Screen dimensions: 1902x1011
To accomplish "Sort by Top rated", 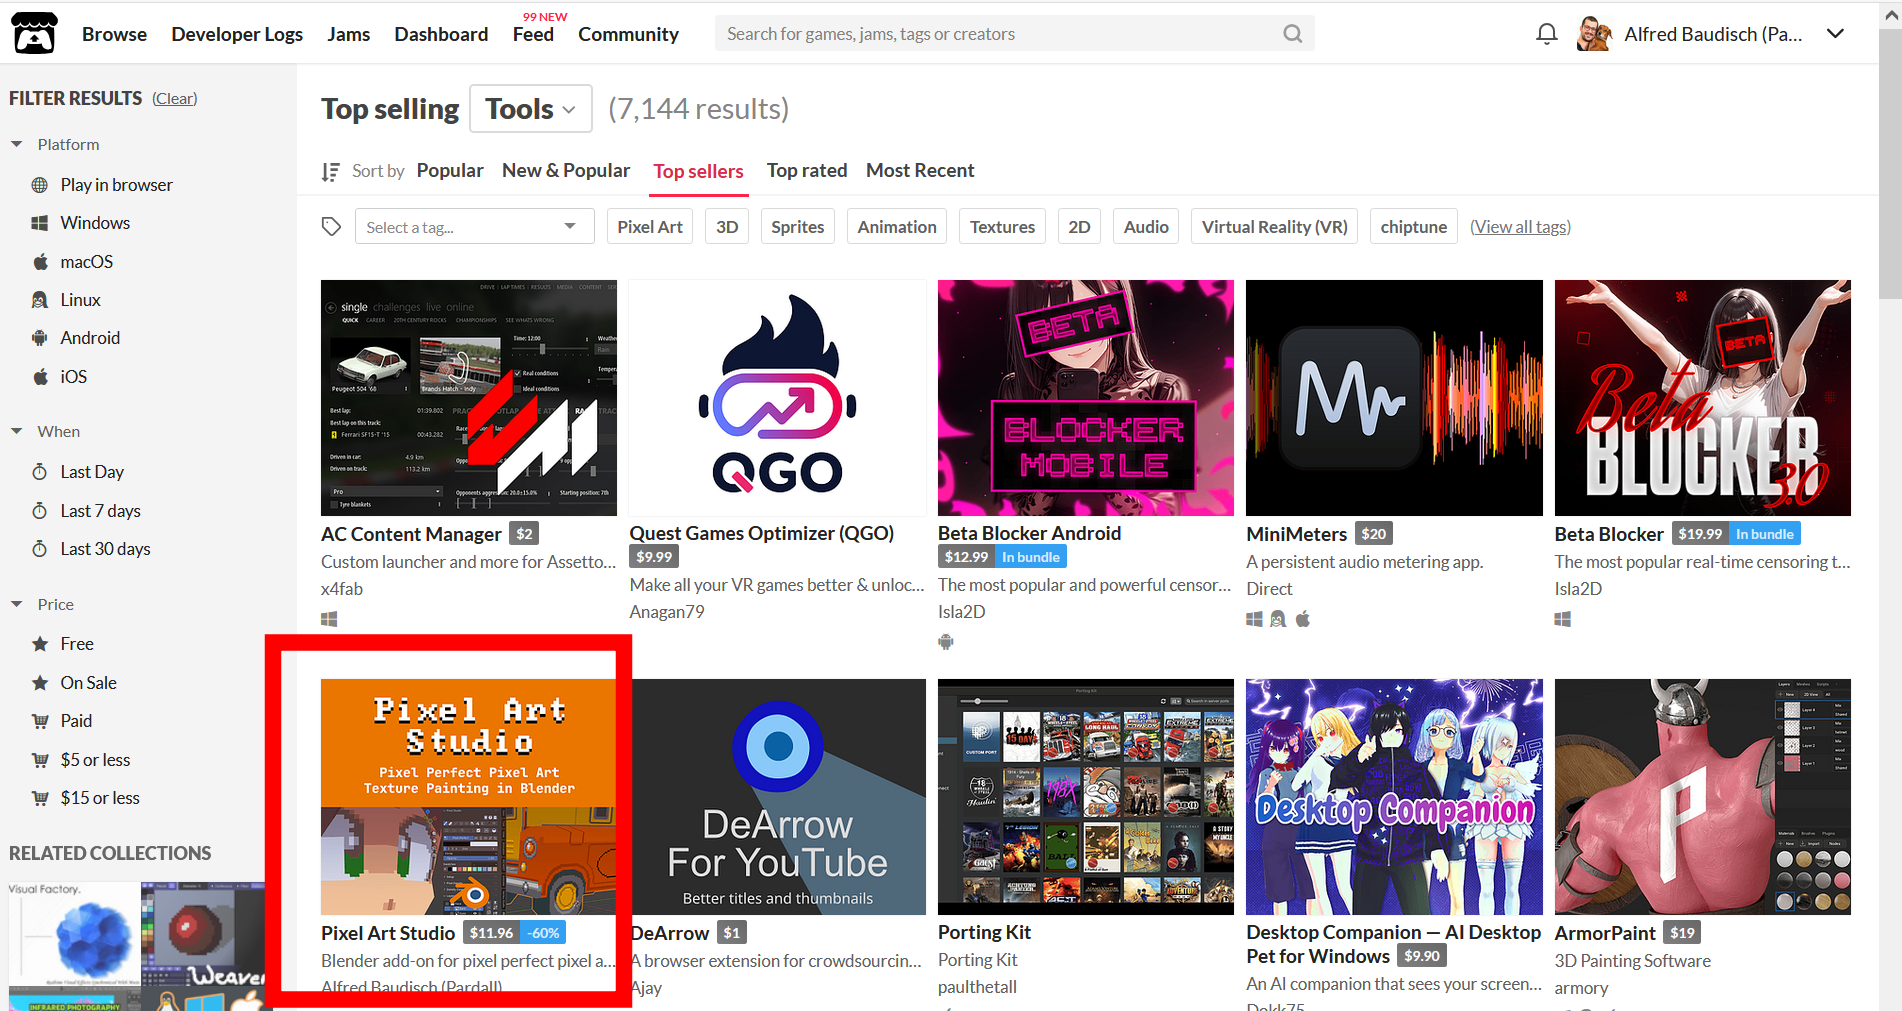I will (x=807, y=170).
